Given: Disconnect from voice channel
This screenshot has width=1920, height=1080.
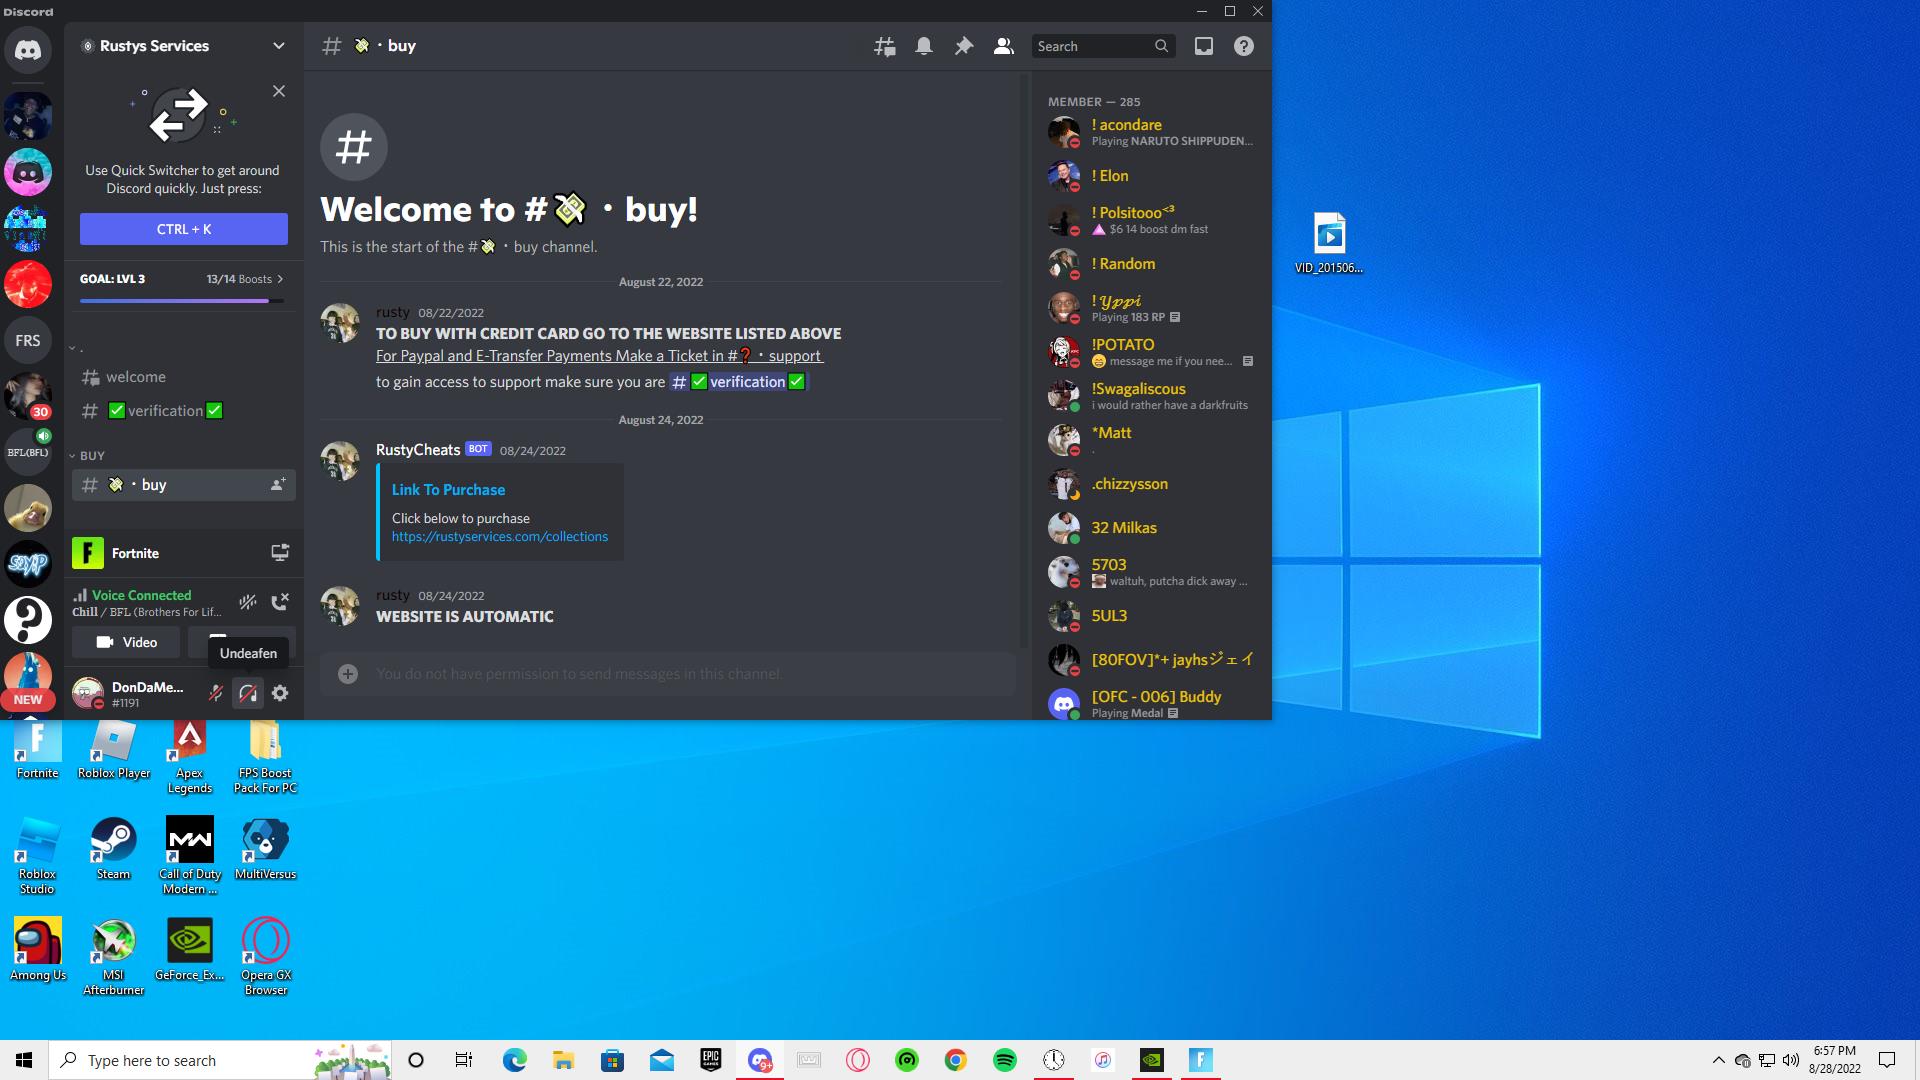Looking at the screenshot, I should coord(280,602).
